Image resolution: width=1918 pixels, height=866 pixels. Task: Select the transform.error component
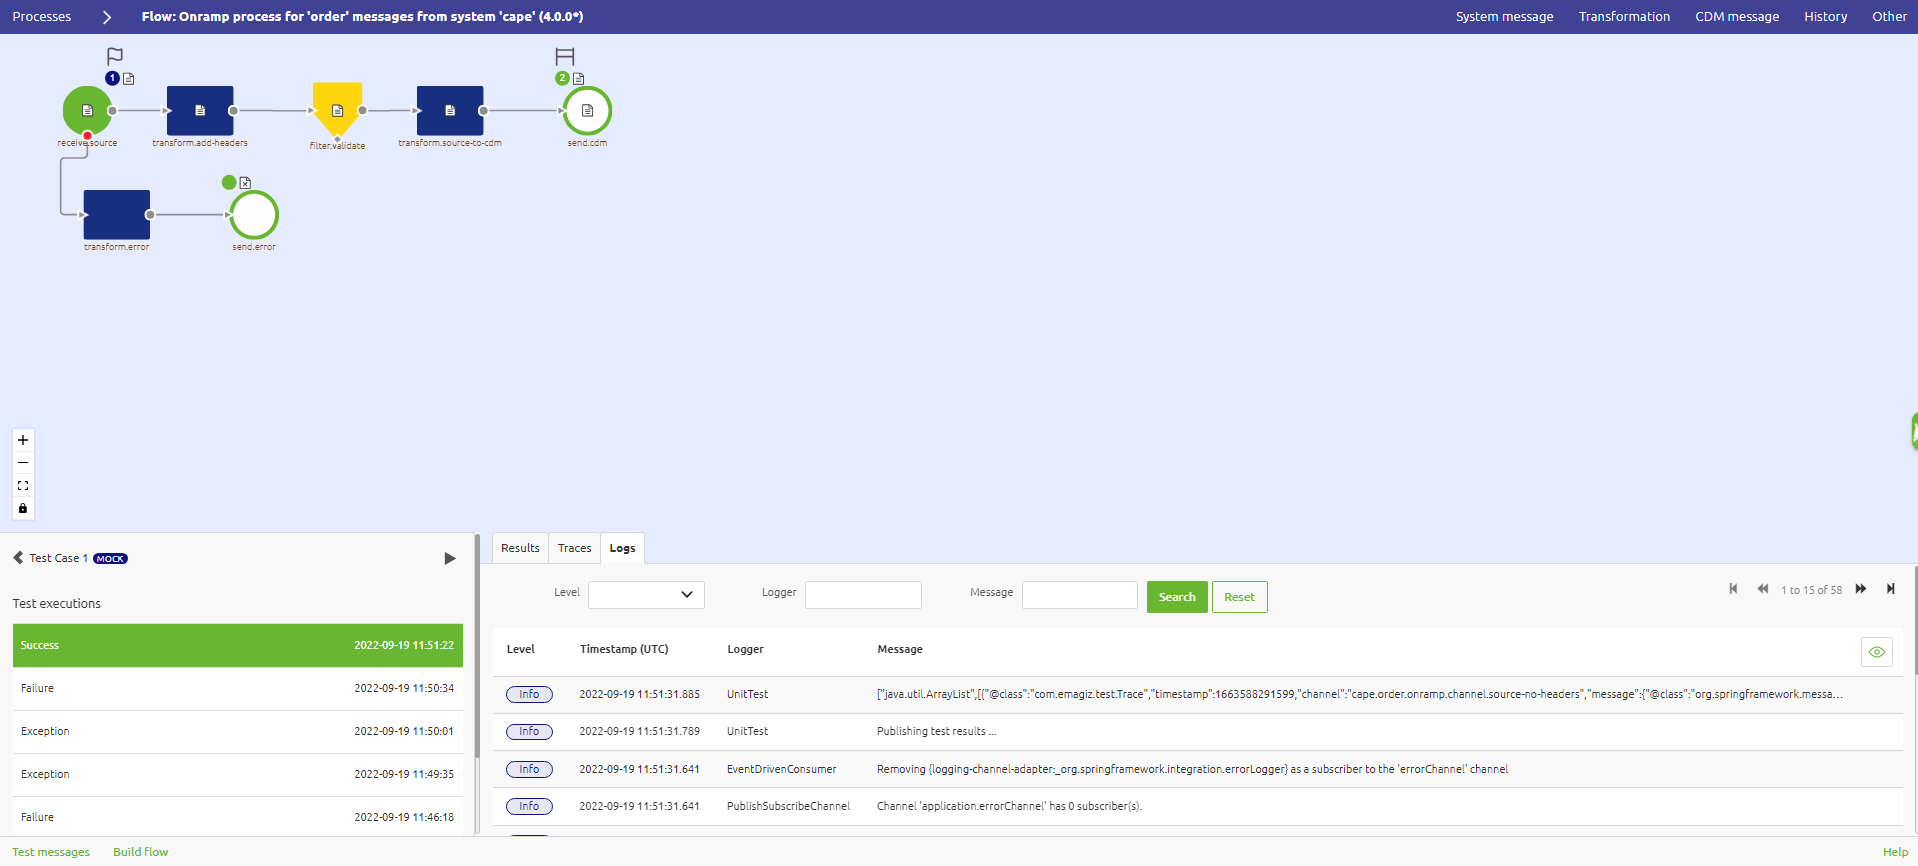tap(117, 214)
